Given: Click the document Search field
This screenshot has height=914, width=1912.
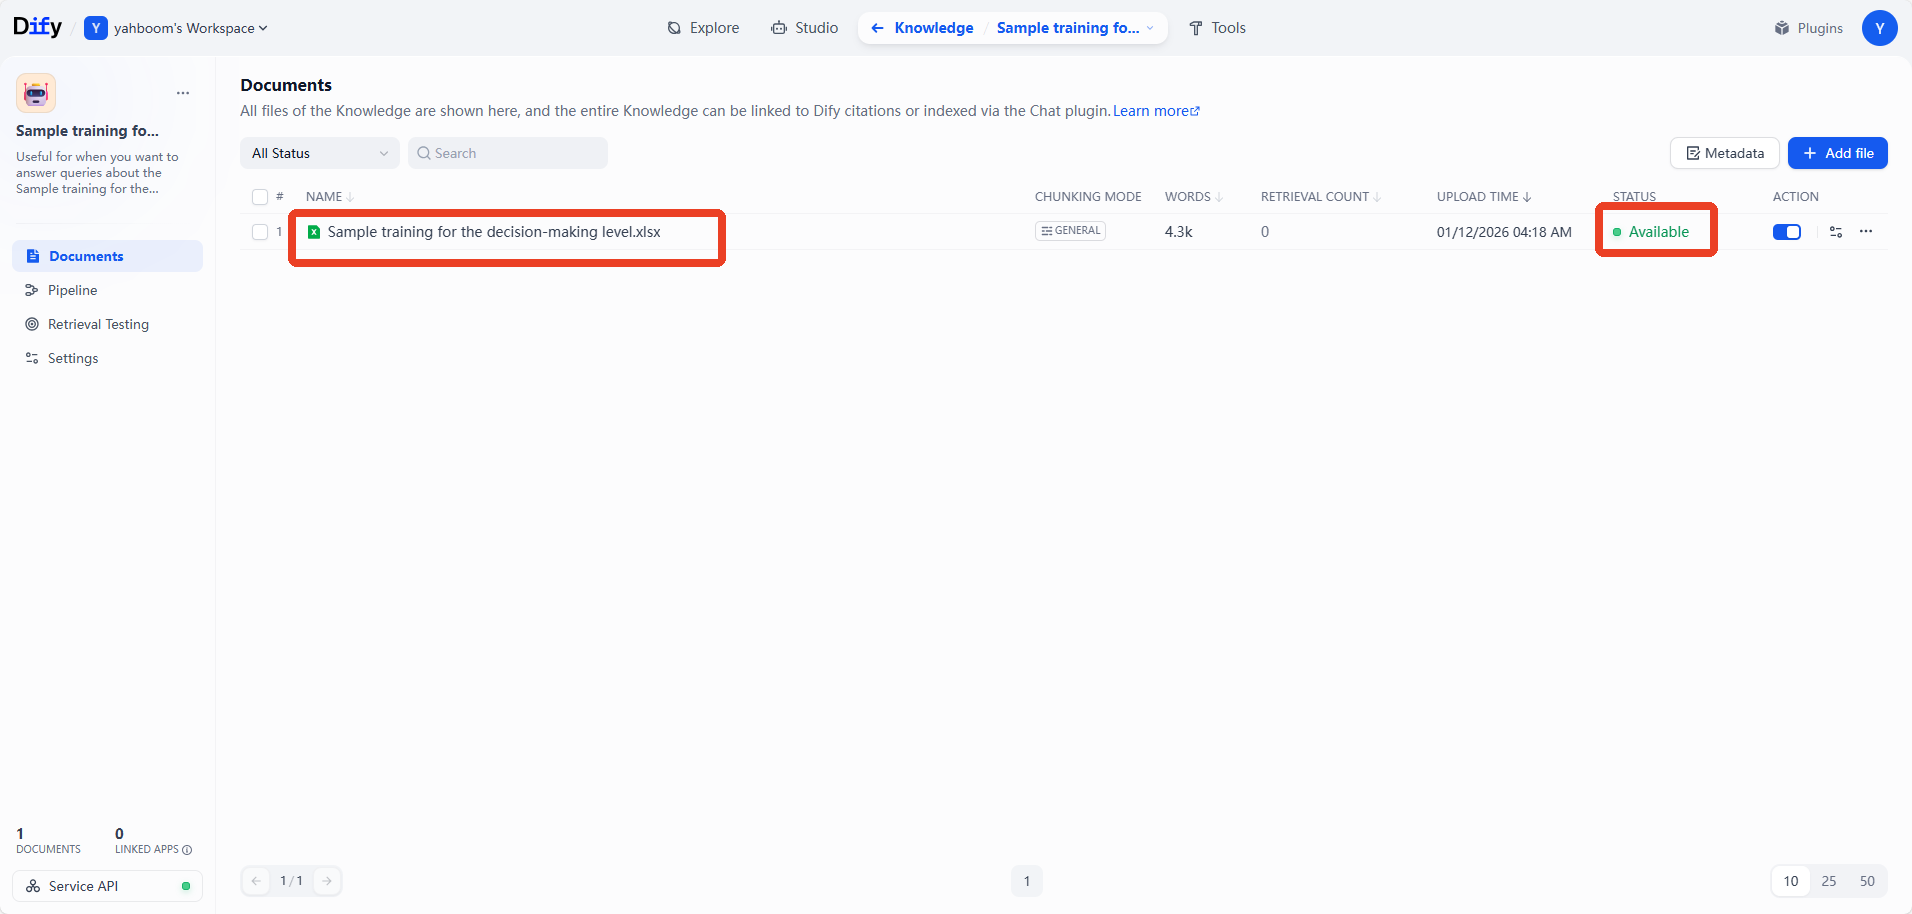Looking at the screenshot, I should (x=508, y=153).
